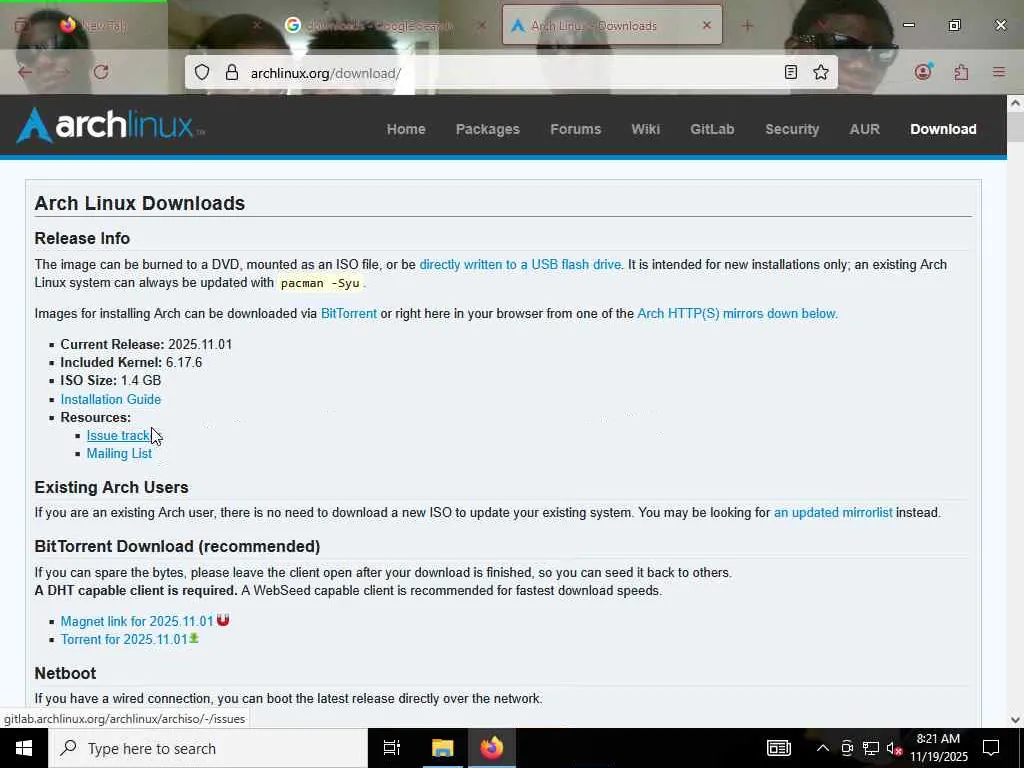
Task: Click the 'pacman -Syu' code text
Action: [x=320, y=283]
